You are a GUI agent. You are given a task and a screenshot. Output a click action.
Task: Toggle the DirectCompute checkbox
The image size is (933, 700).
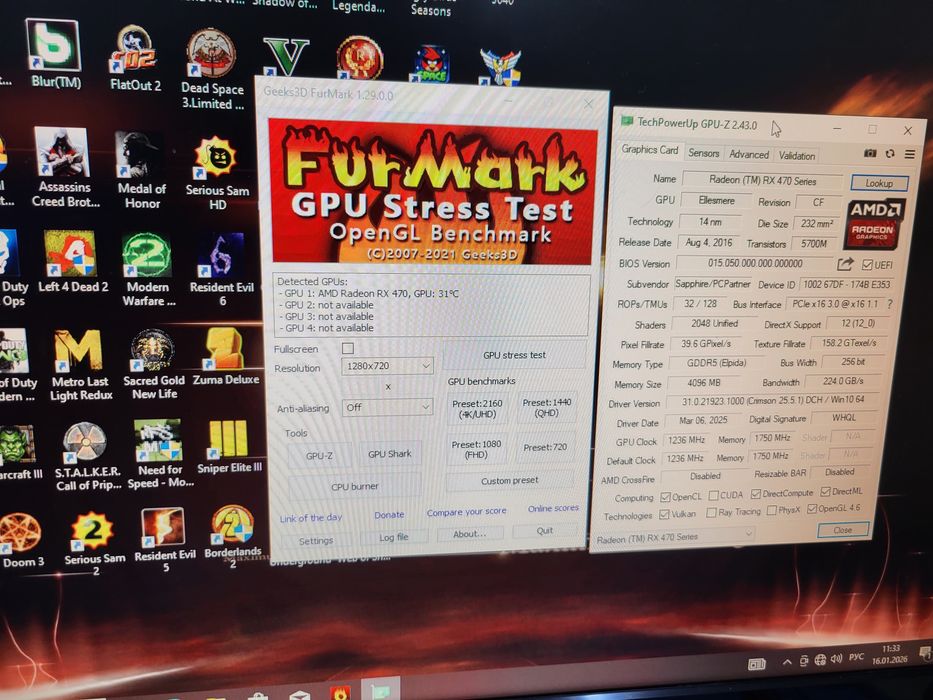pos(756,494)
